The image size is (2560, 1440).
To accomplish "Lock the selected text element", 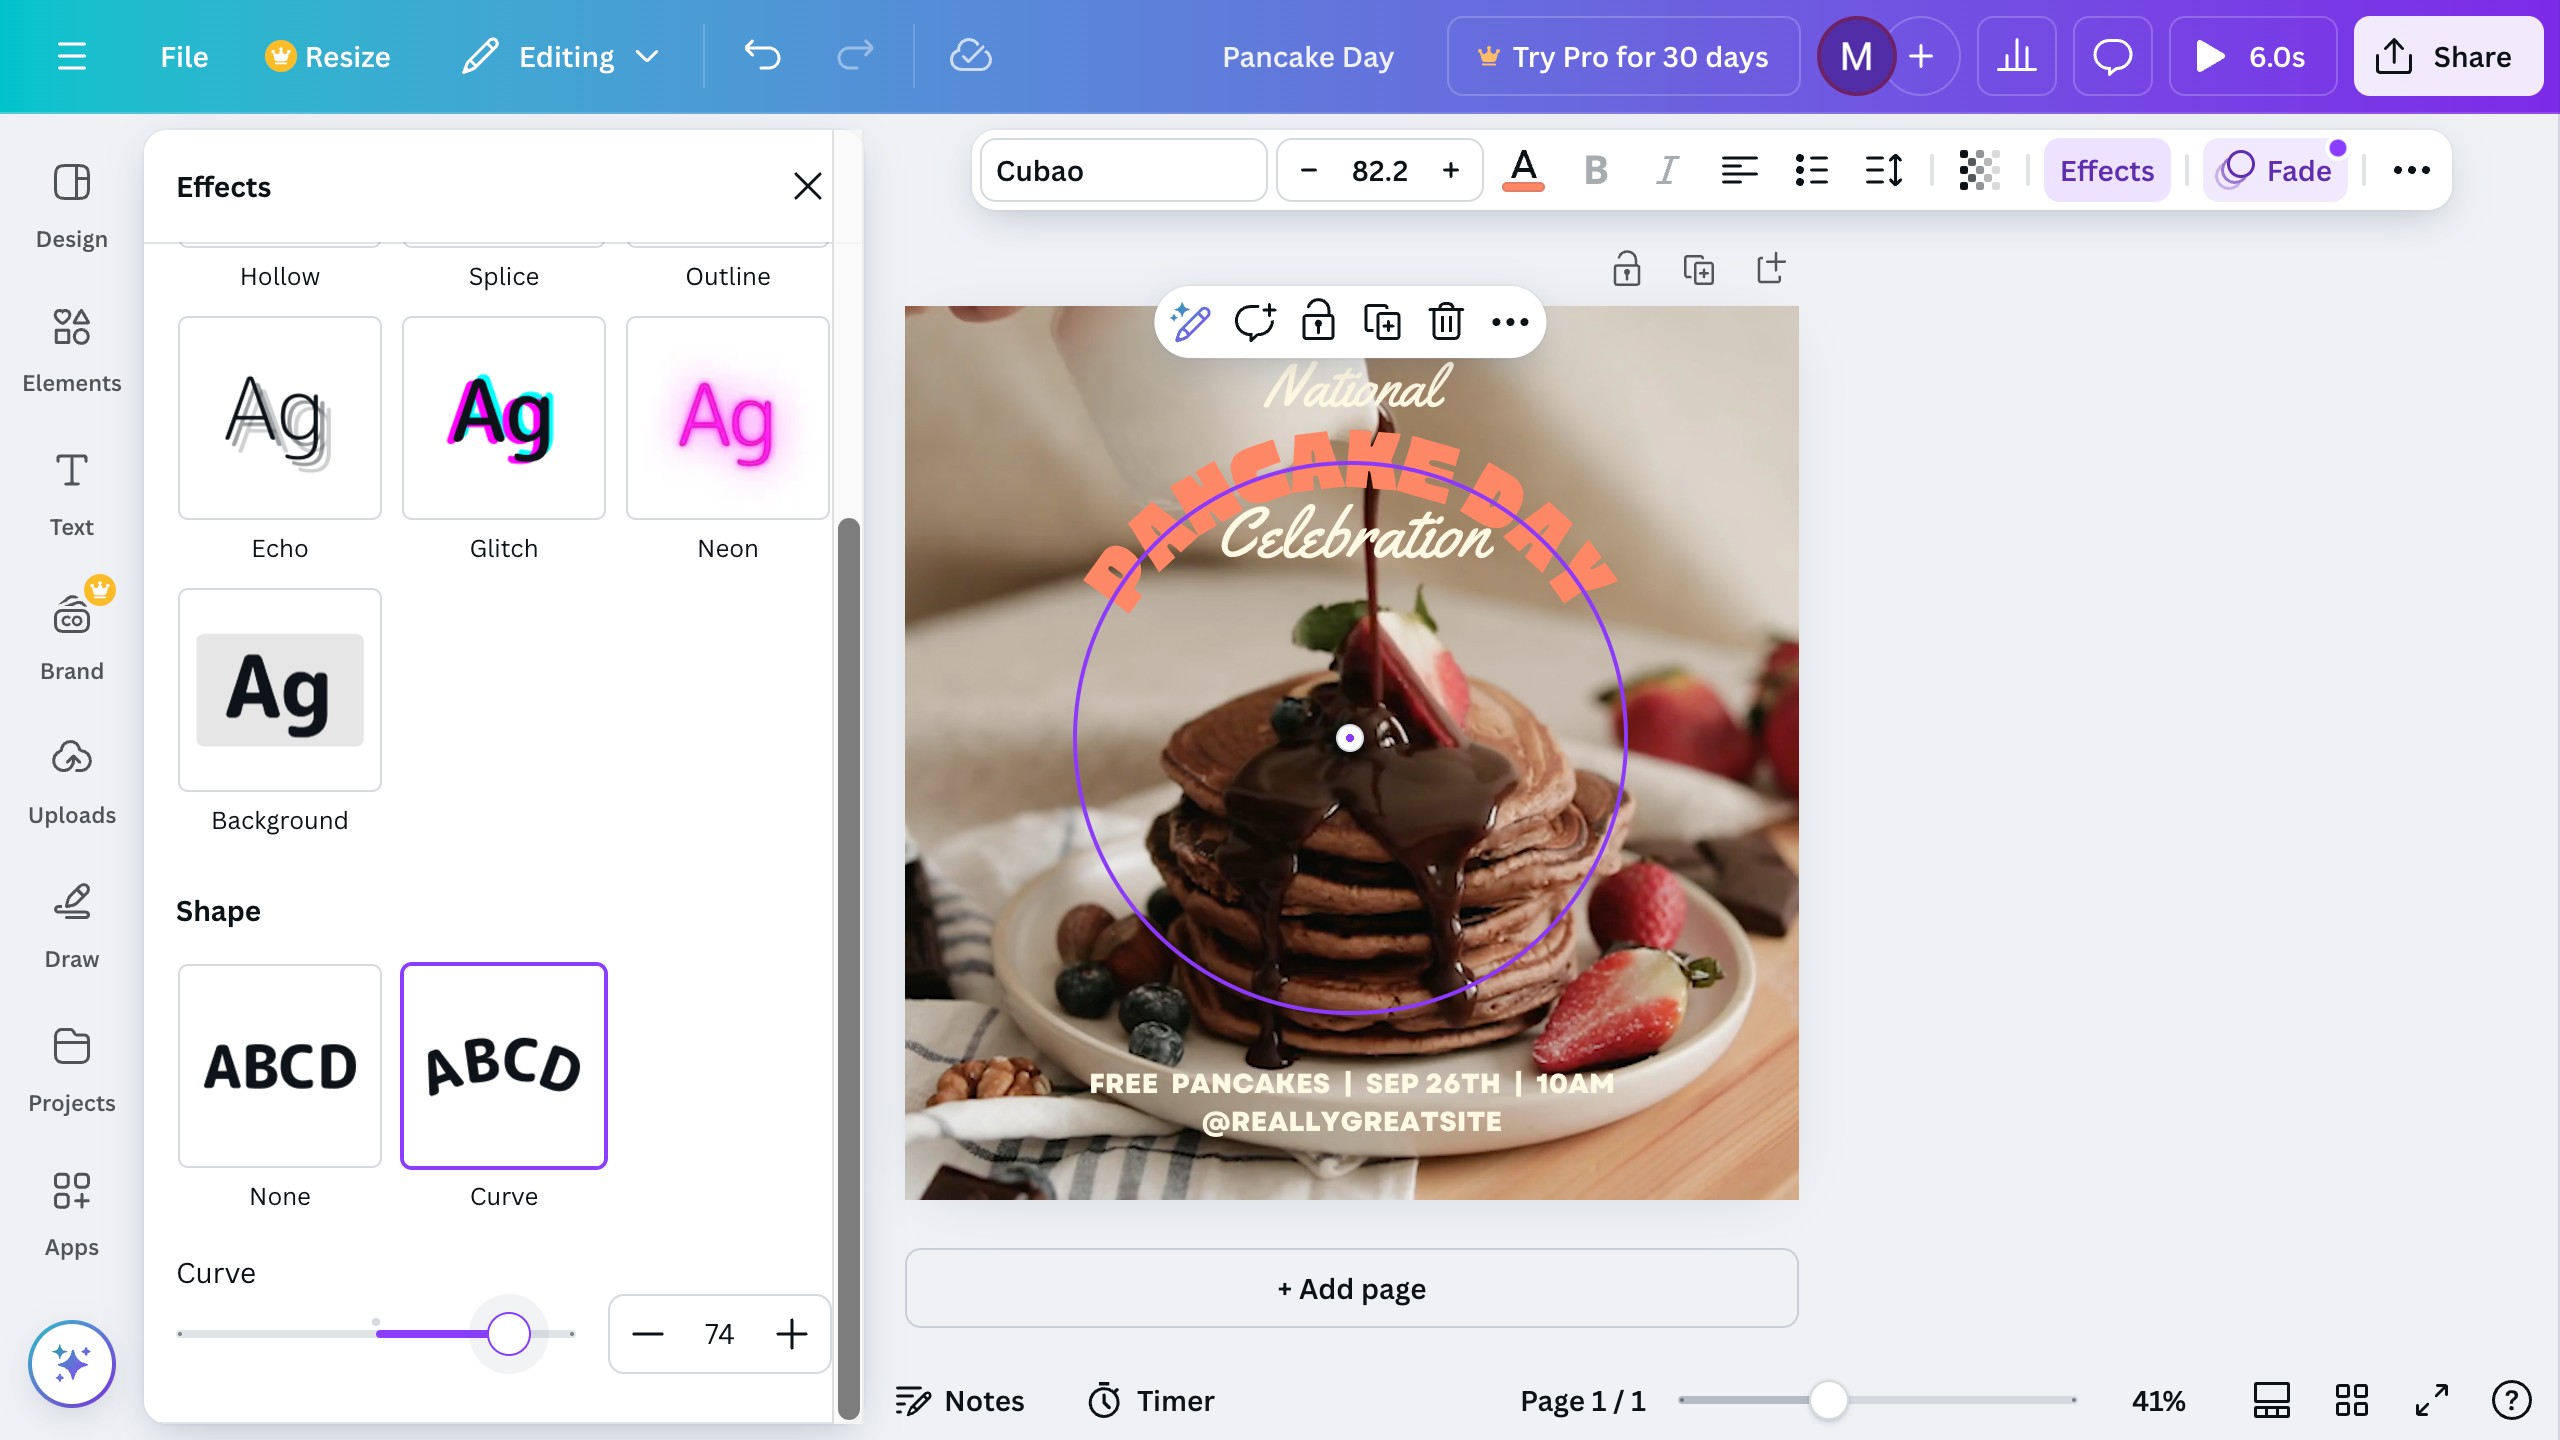I will 1318,322.
